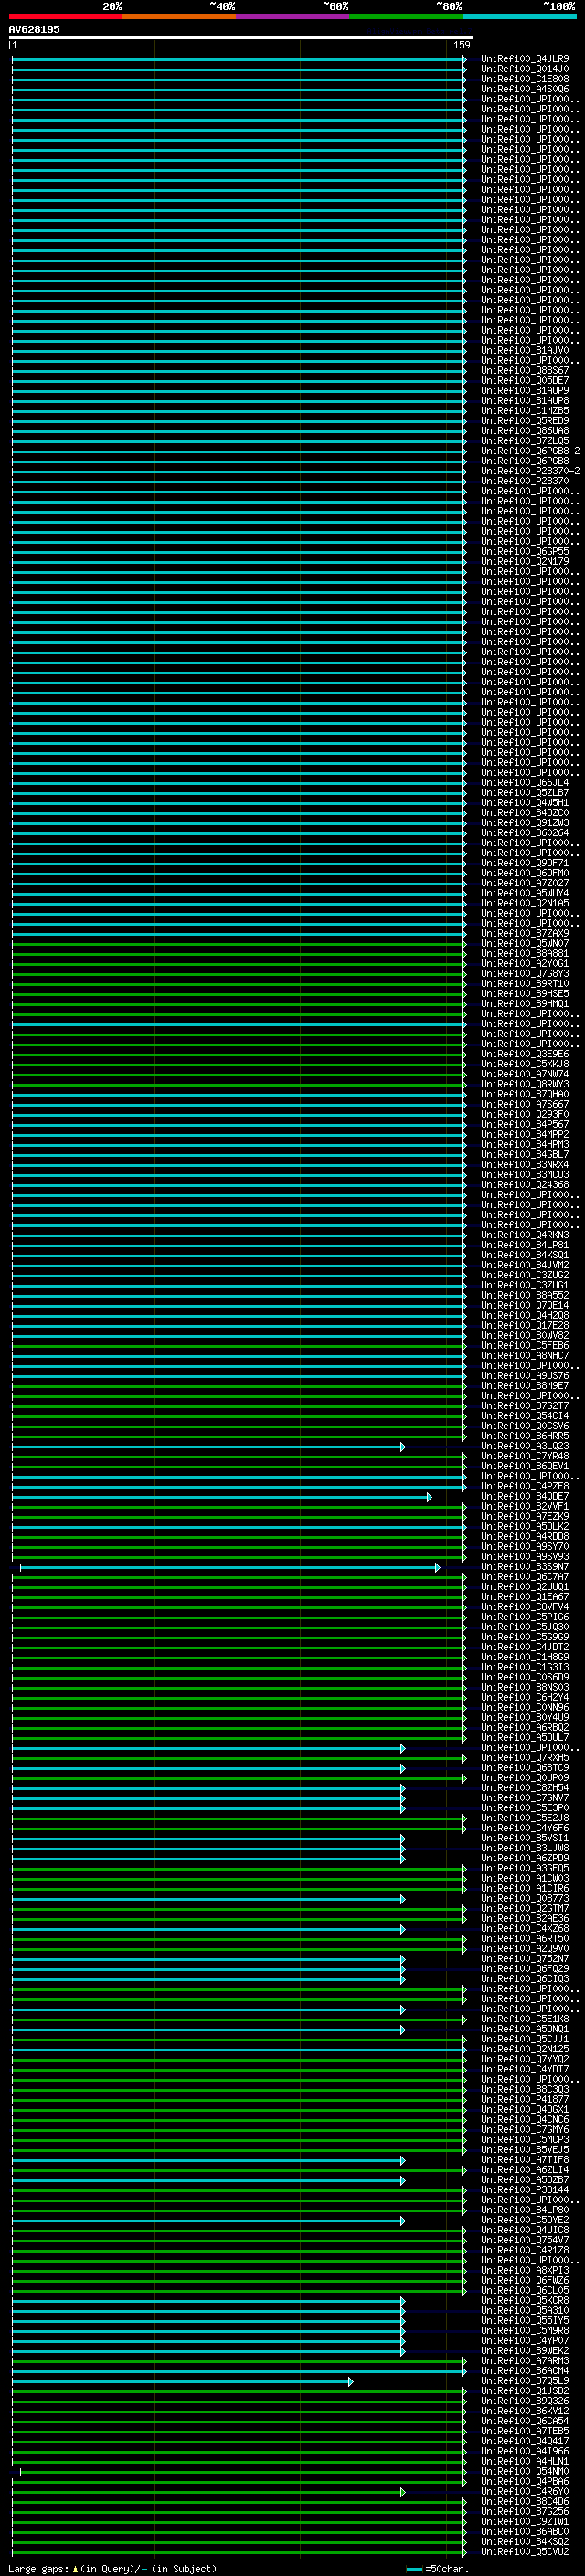Click the green ~80% identity color bar
The height and width of the screenshot is (2576, 585).
click(406, 16)
